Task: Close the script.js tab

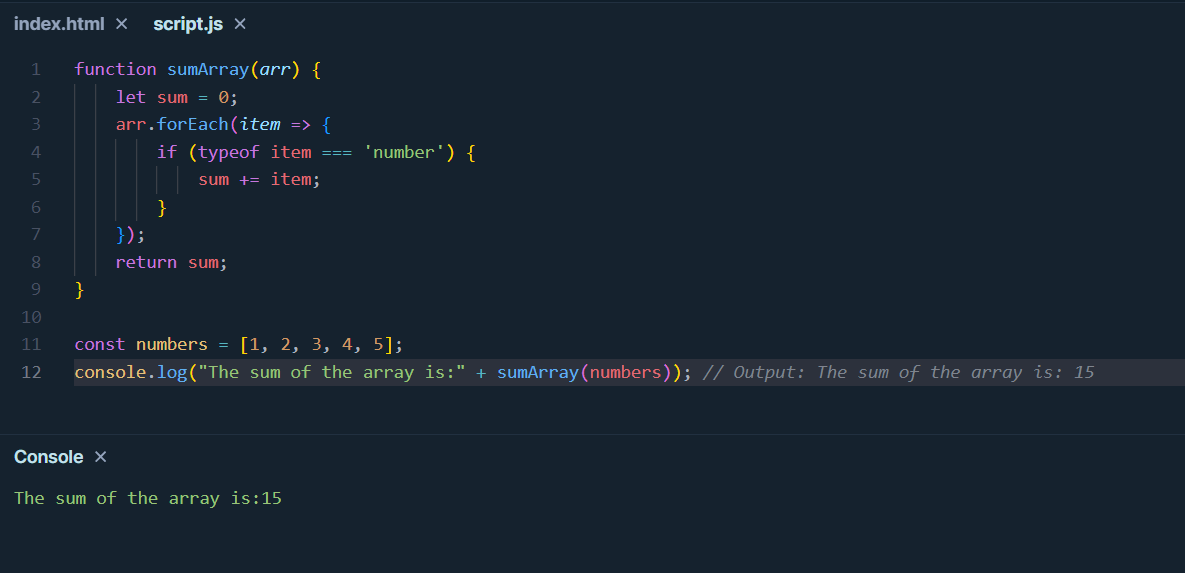Action: [x=240, y=24]
